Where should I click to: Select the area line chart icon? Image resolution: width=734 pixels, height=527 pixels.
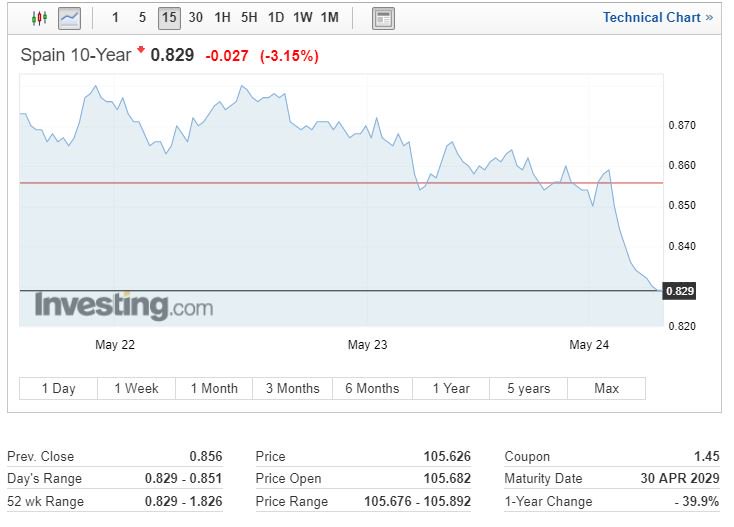(x=69, y=19)
